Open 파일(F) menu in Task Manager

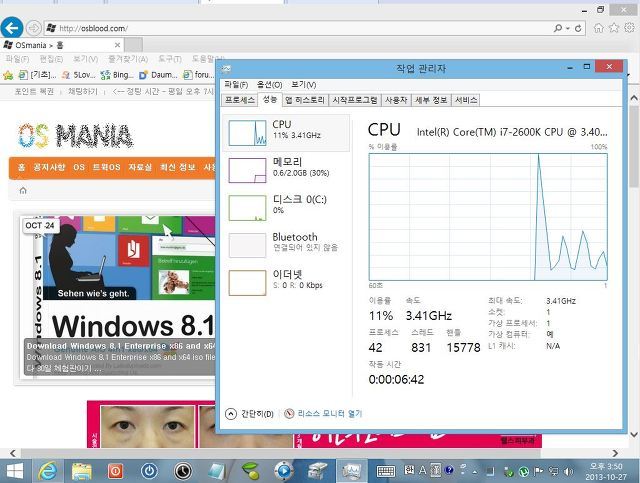point(236,85)
